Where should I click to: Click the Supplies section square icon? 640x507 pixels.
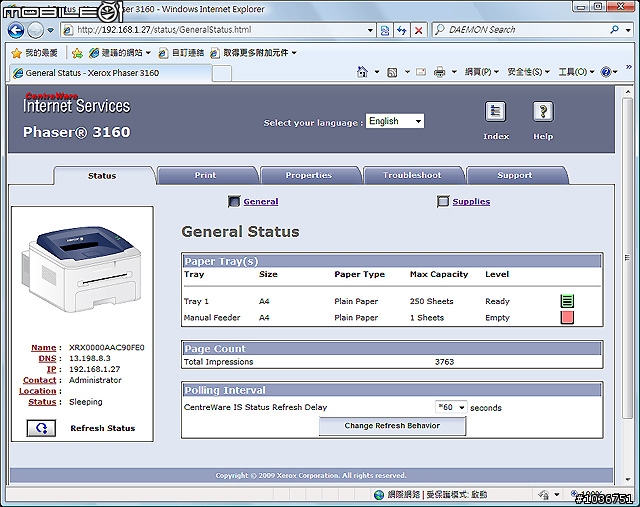pyautogui.click(x=443, y=201)
